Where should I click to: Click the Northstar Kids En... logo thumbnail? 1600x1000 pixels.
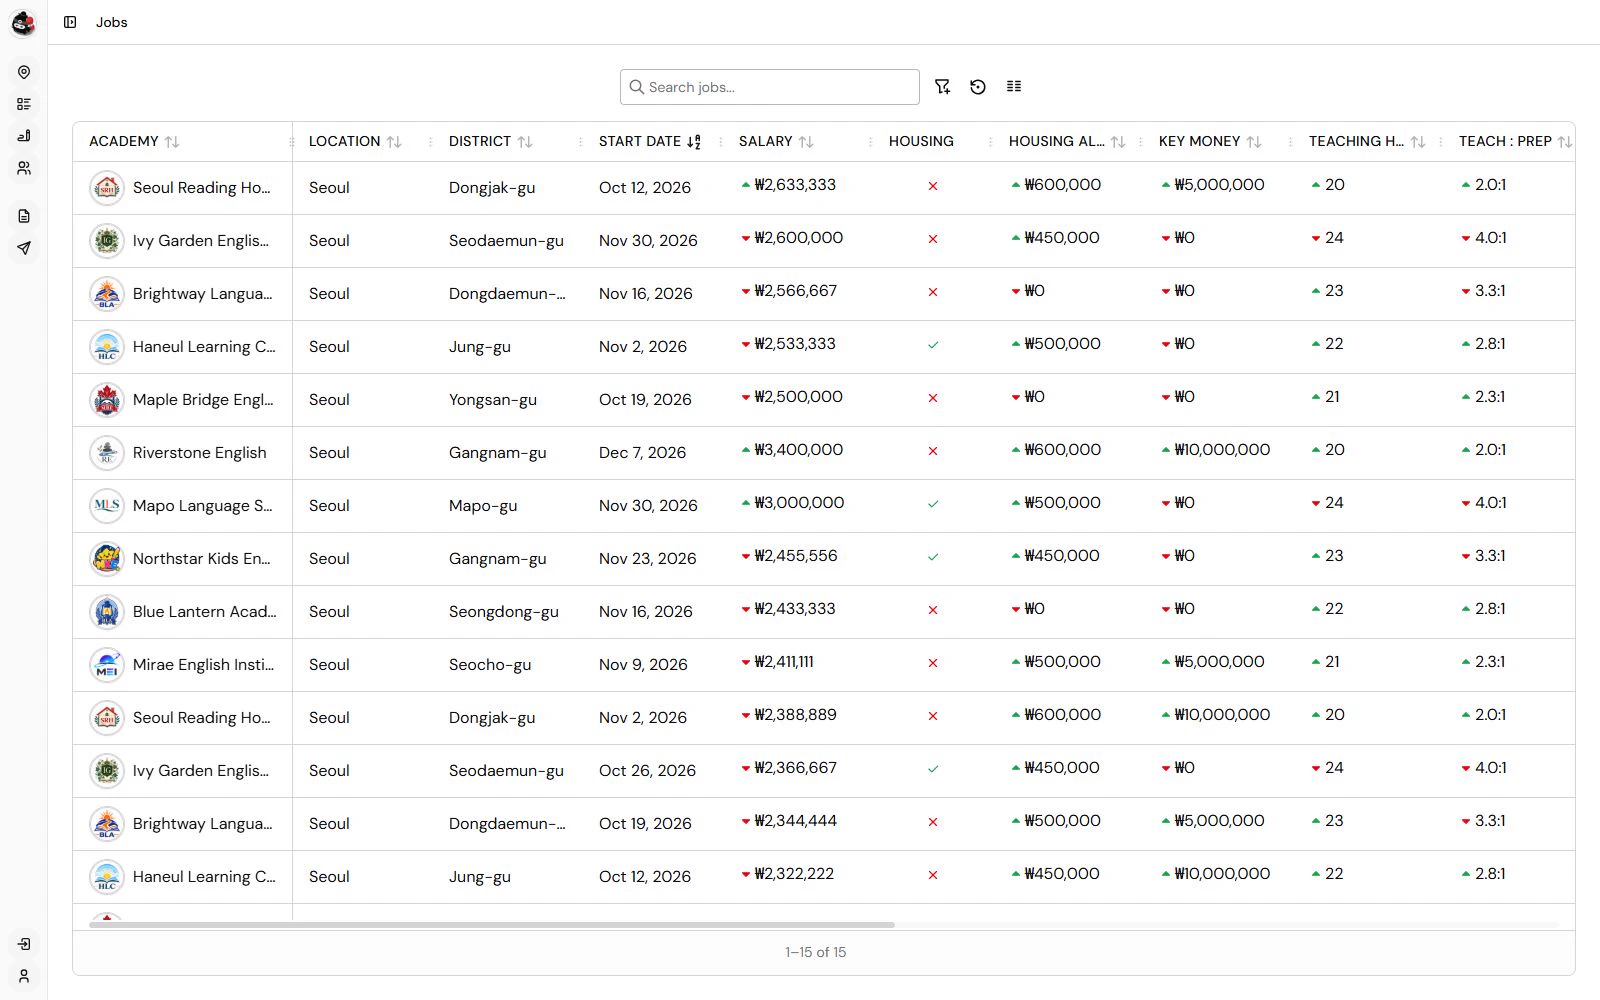[107, 559]
